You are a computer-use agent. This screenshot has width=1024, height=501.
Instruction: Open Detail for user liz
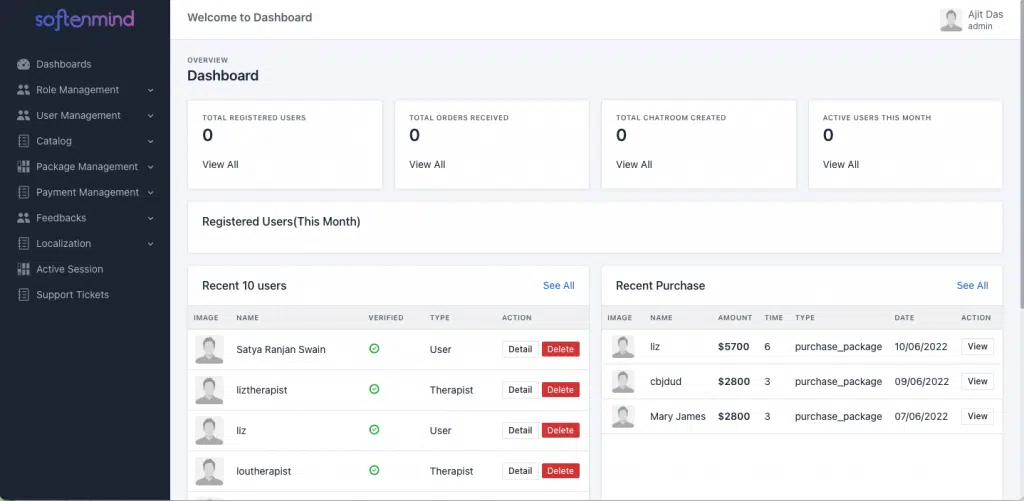(x=520, y=430)
